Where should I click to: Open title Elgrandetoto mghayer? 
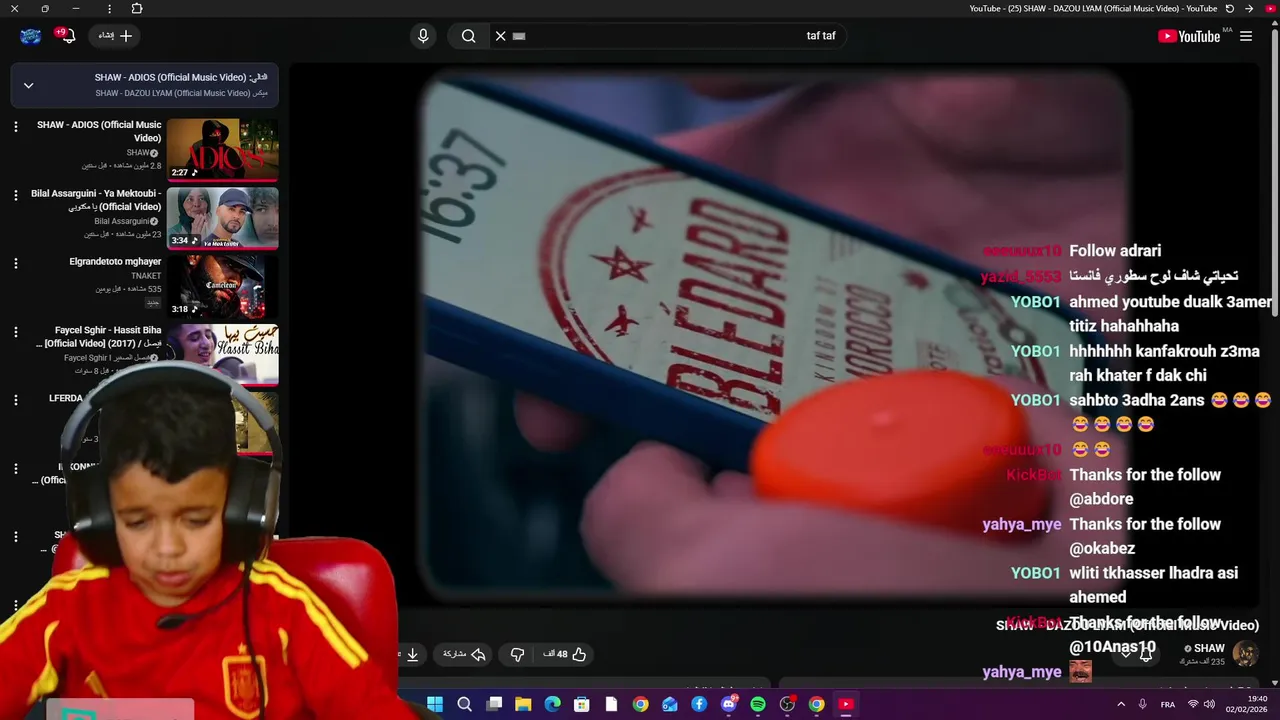click(x=115, y=262)
